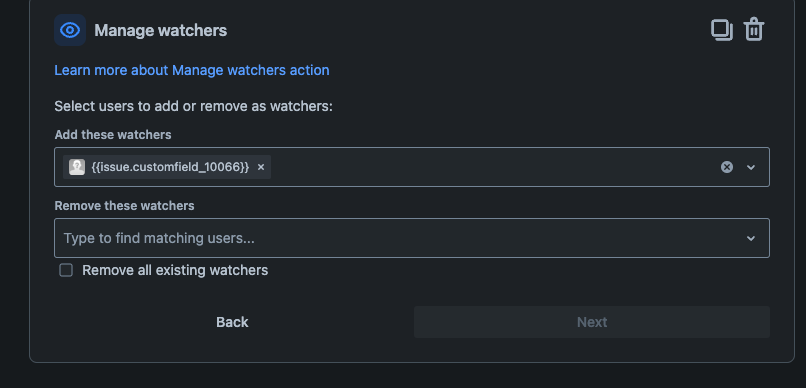Click the Remove these watchers label

124,206
